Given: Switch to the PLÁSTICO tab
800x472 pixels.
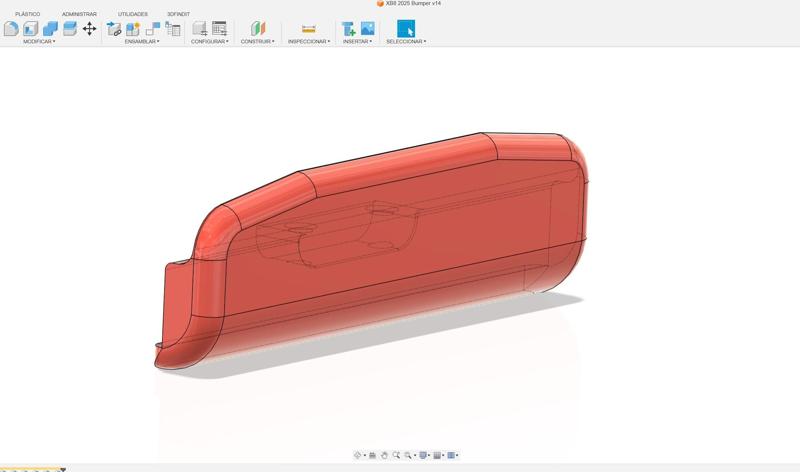Looking at the screenshot, I should point(27,14).
